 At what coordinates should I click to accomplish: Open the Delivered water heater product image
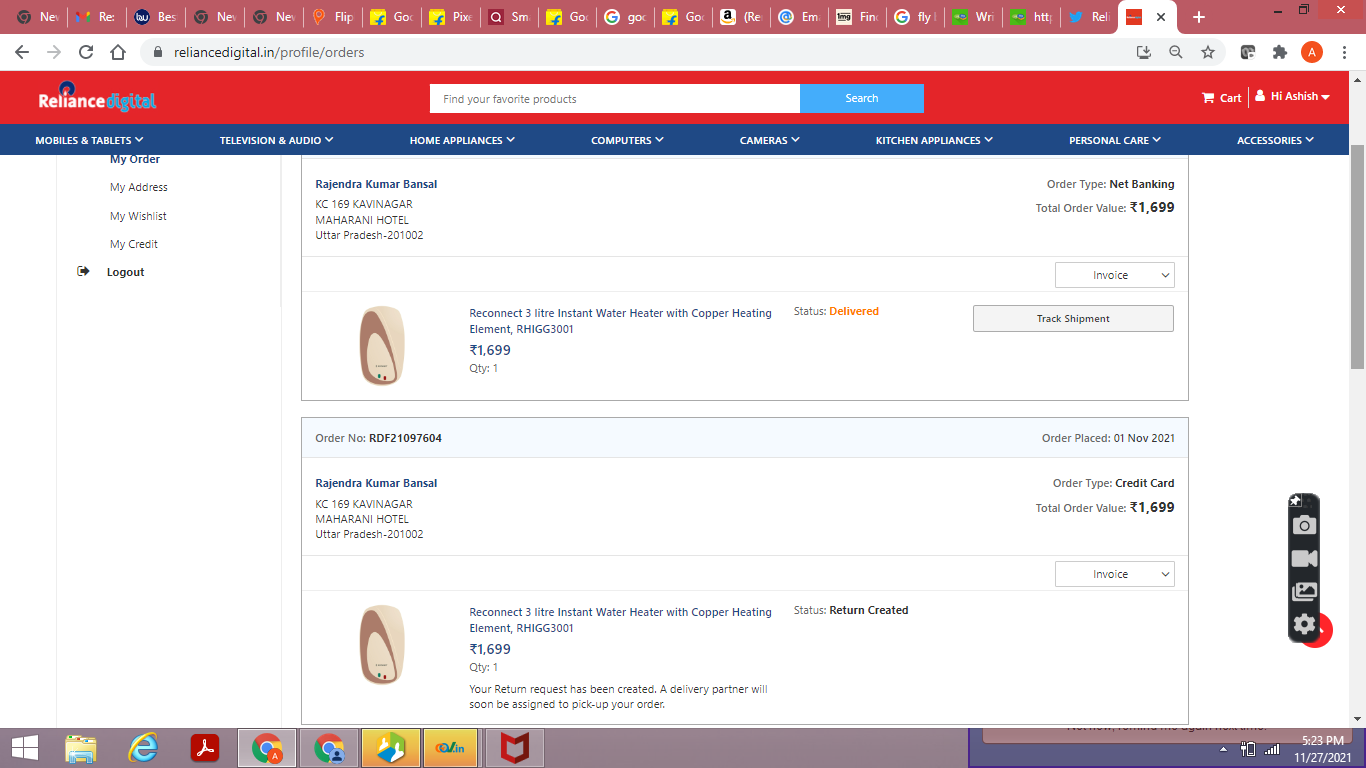[382, 345]
